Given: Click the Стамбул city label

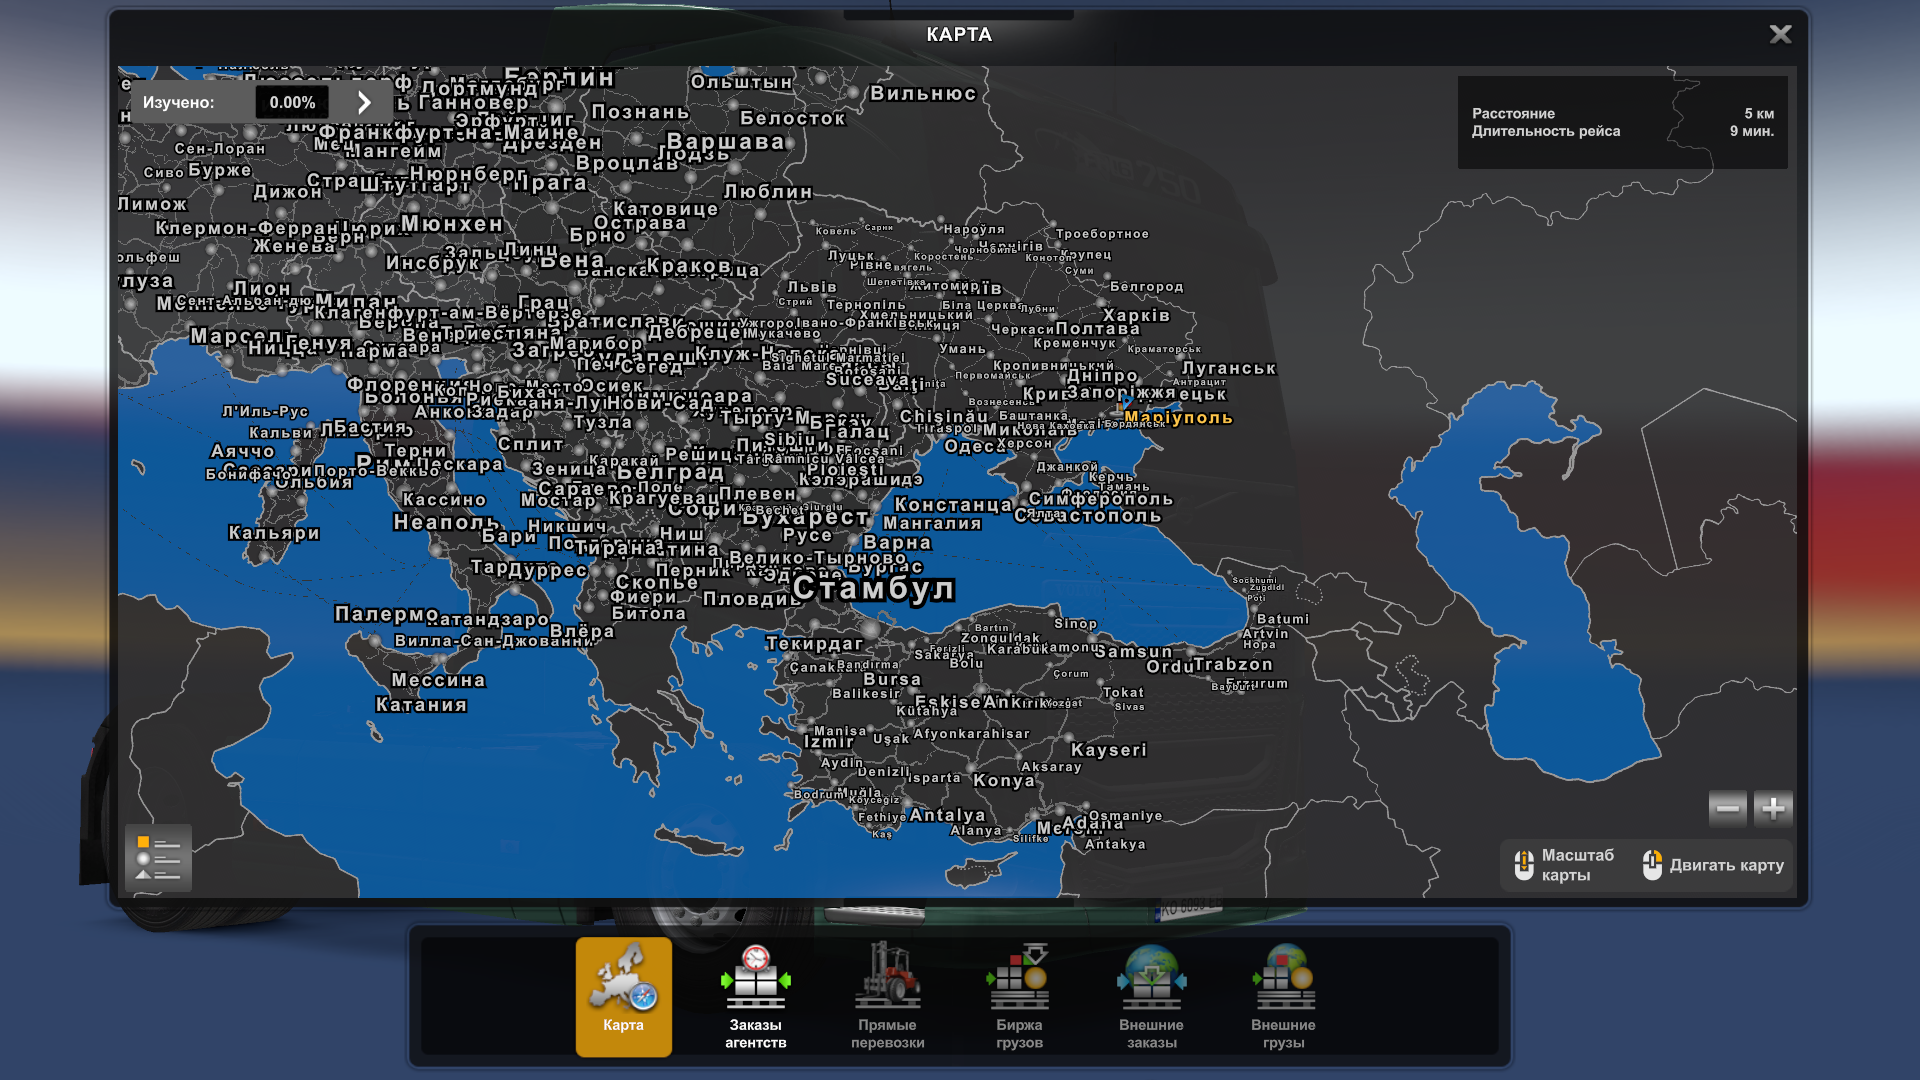Looking at the screenshot, I should (x=873, y=588).
